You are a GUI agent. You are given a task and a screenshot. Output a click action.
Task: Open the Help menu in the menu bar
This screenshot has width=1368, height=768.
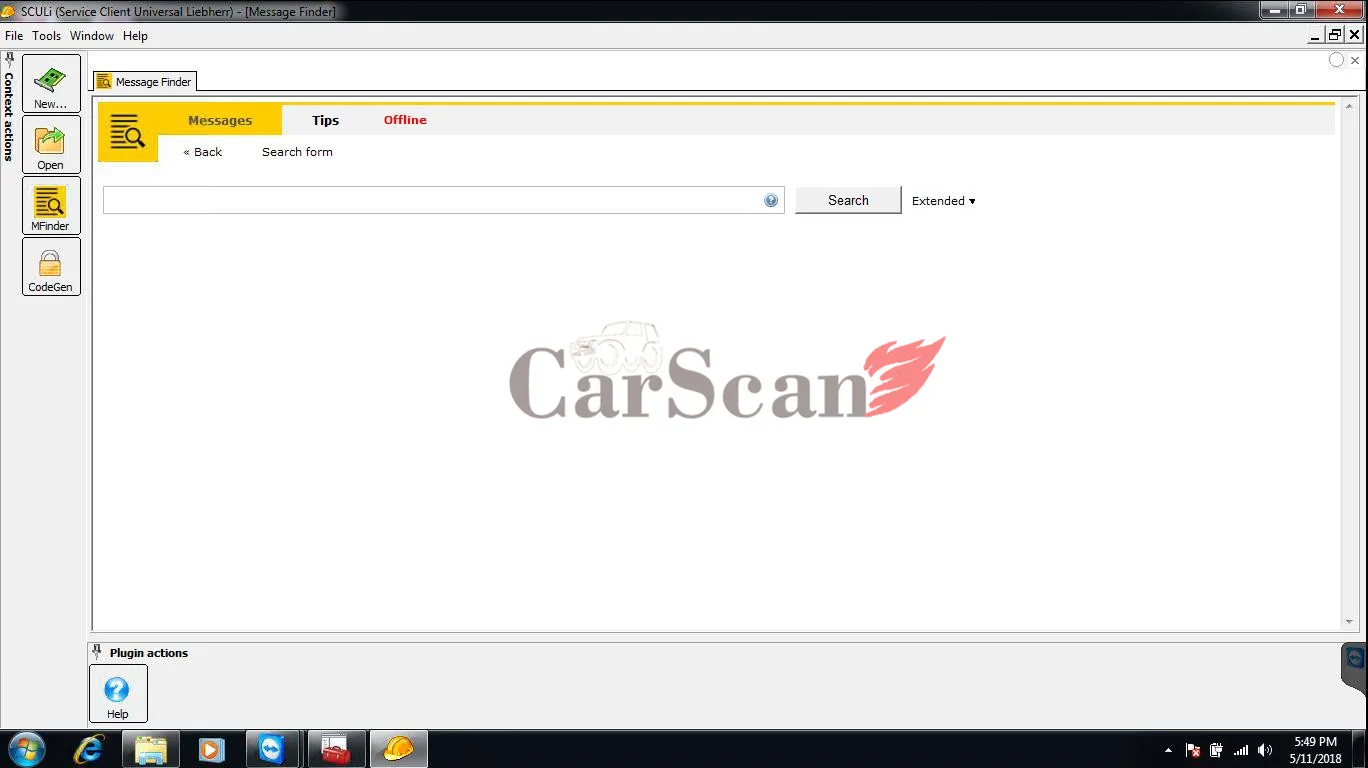[135, 36]
